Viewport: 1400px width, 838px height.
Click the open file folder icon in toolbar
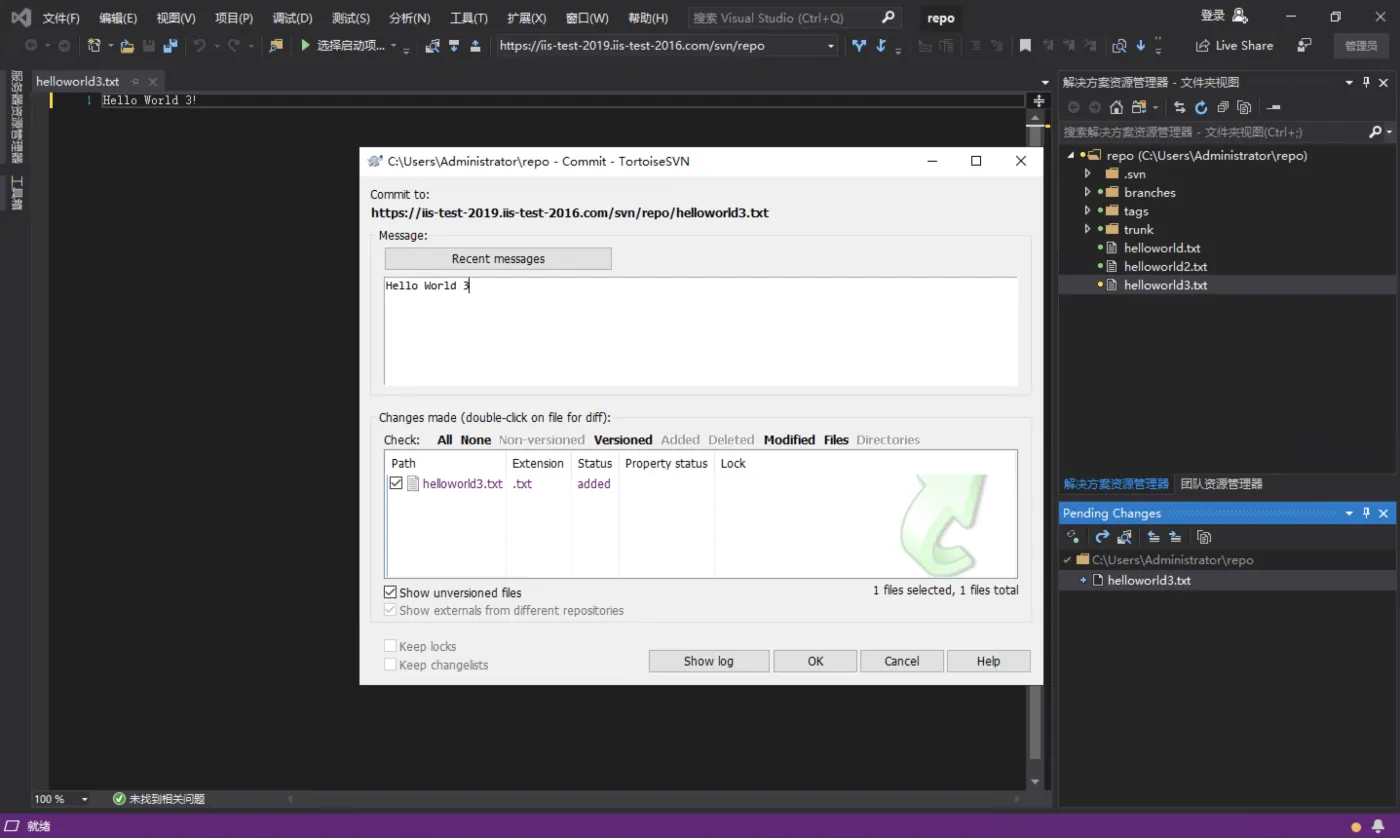tap(127, 45)
